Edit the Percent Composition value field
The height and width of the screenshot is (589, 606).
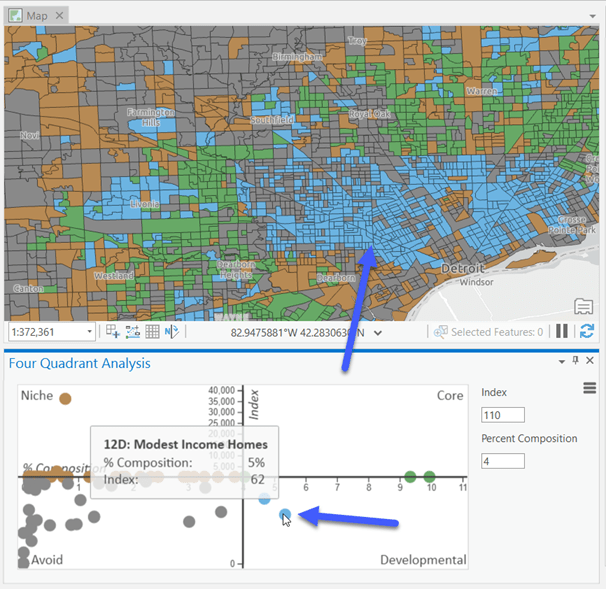503,461
